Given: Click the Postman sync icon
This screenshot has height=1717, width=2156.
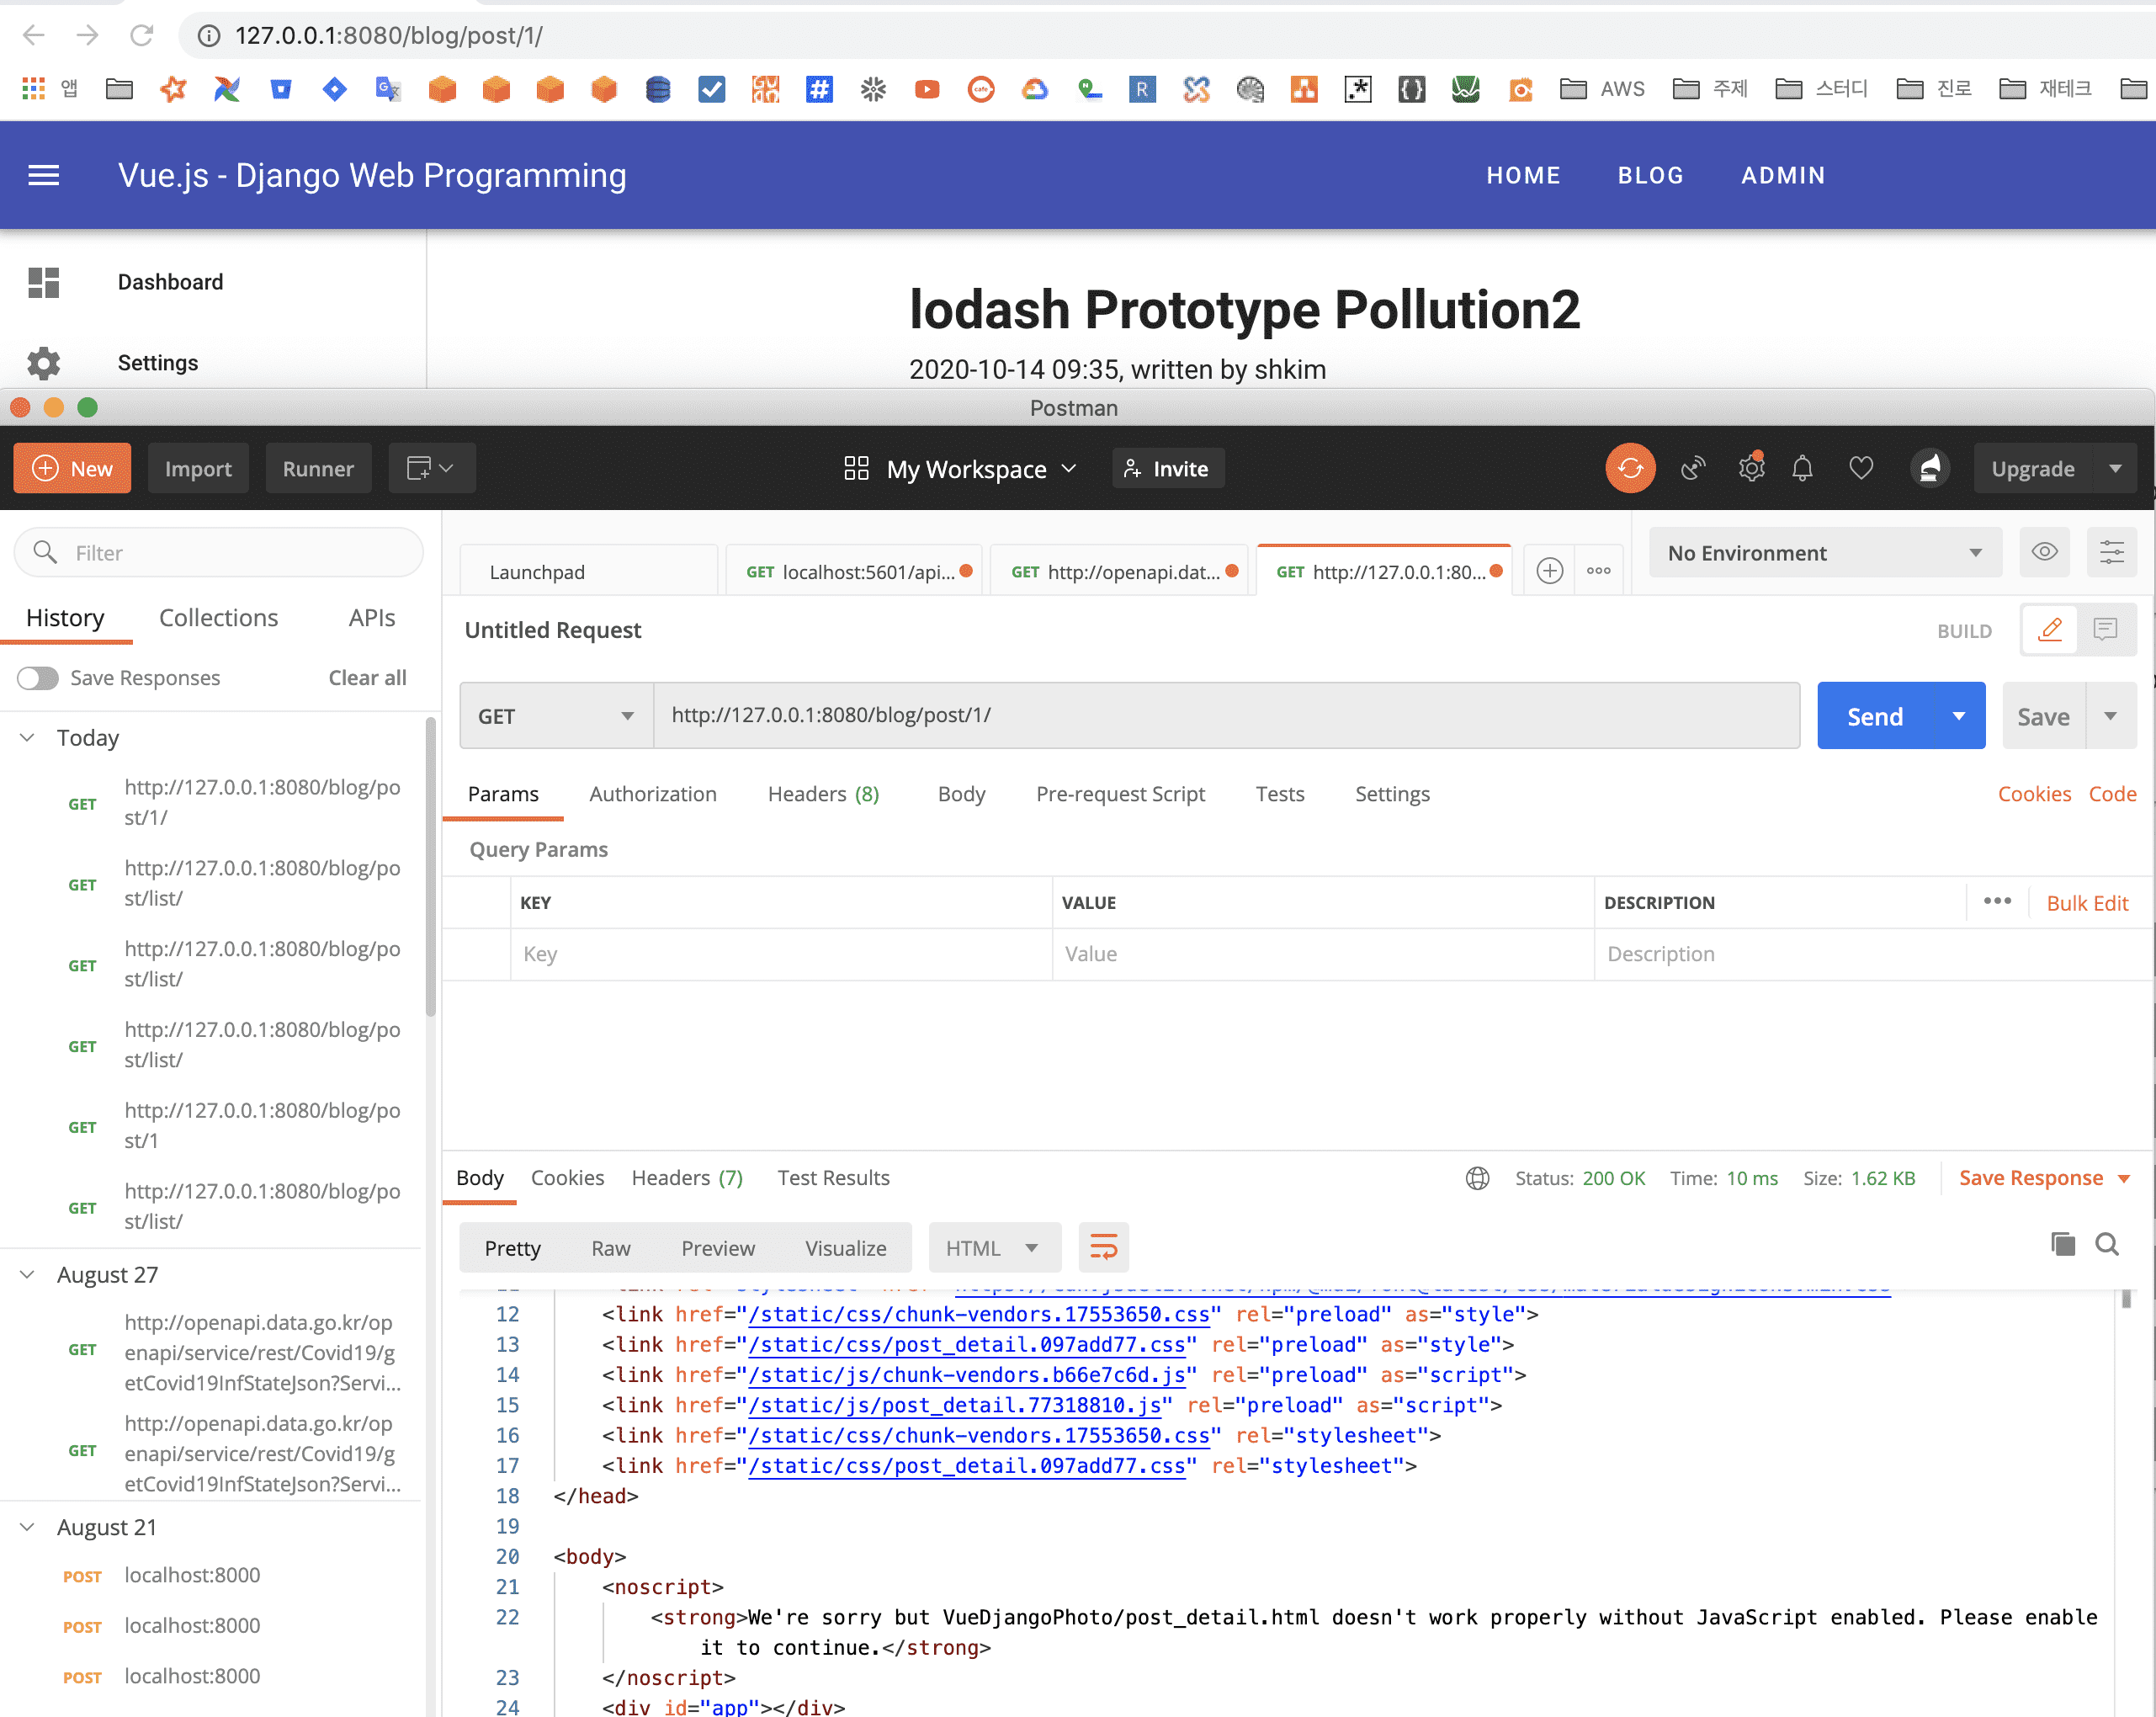Looking at the screenshot, I should tap(1630, 469).
